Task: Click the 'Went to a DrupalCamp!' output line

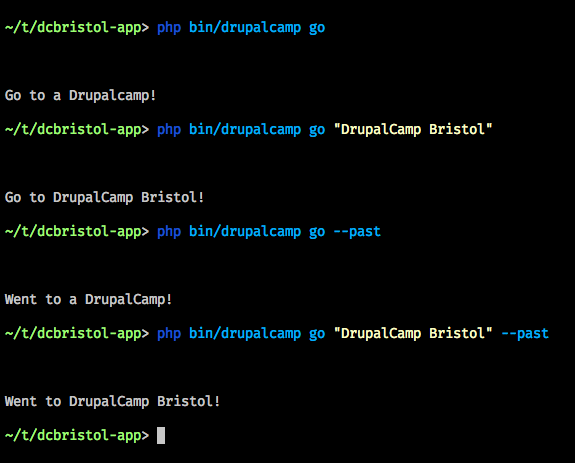Action: click(x=88, y=300)
